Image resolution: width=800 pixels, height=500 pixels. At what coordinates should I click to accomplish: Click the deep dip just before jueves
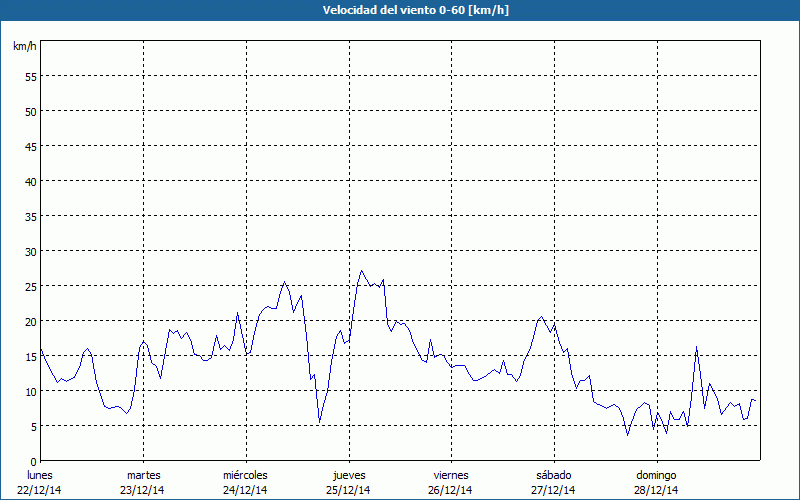coord(320,422)
